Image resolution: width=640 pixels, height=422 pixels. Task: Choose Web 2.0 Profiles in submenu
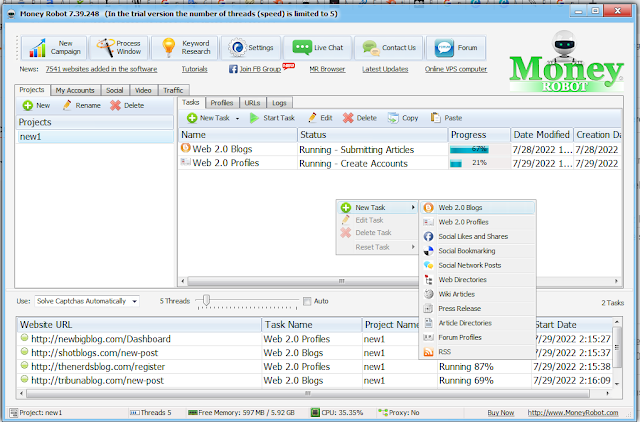point(478,222)
